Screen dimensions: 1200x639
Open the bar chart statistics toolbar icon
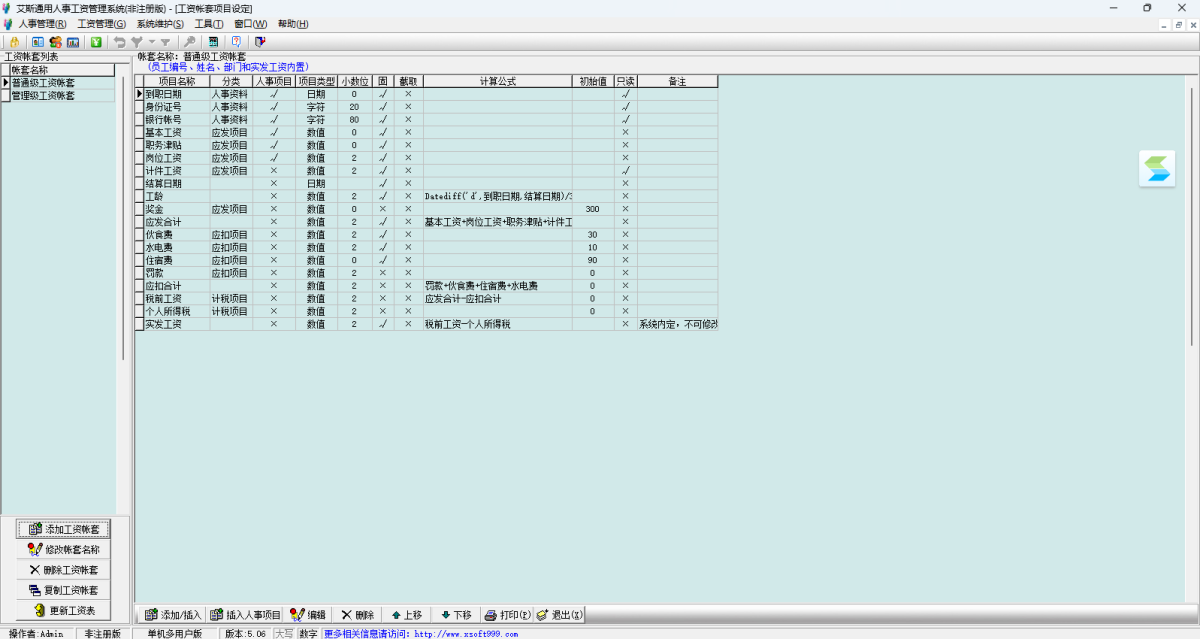click(x=73, y=42)
